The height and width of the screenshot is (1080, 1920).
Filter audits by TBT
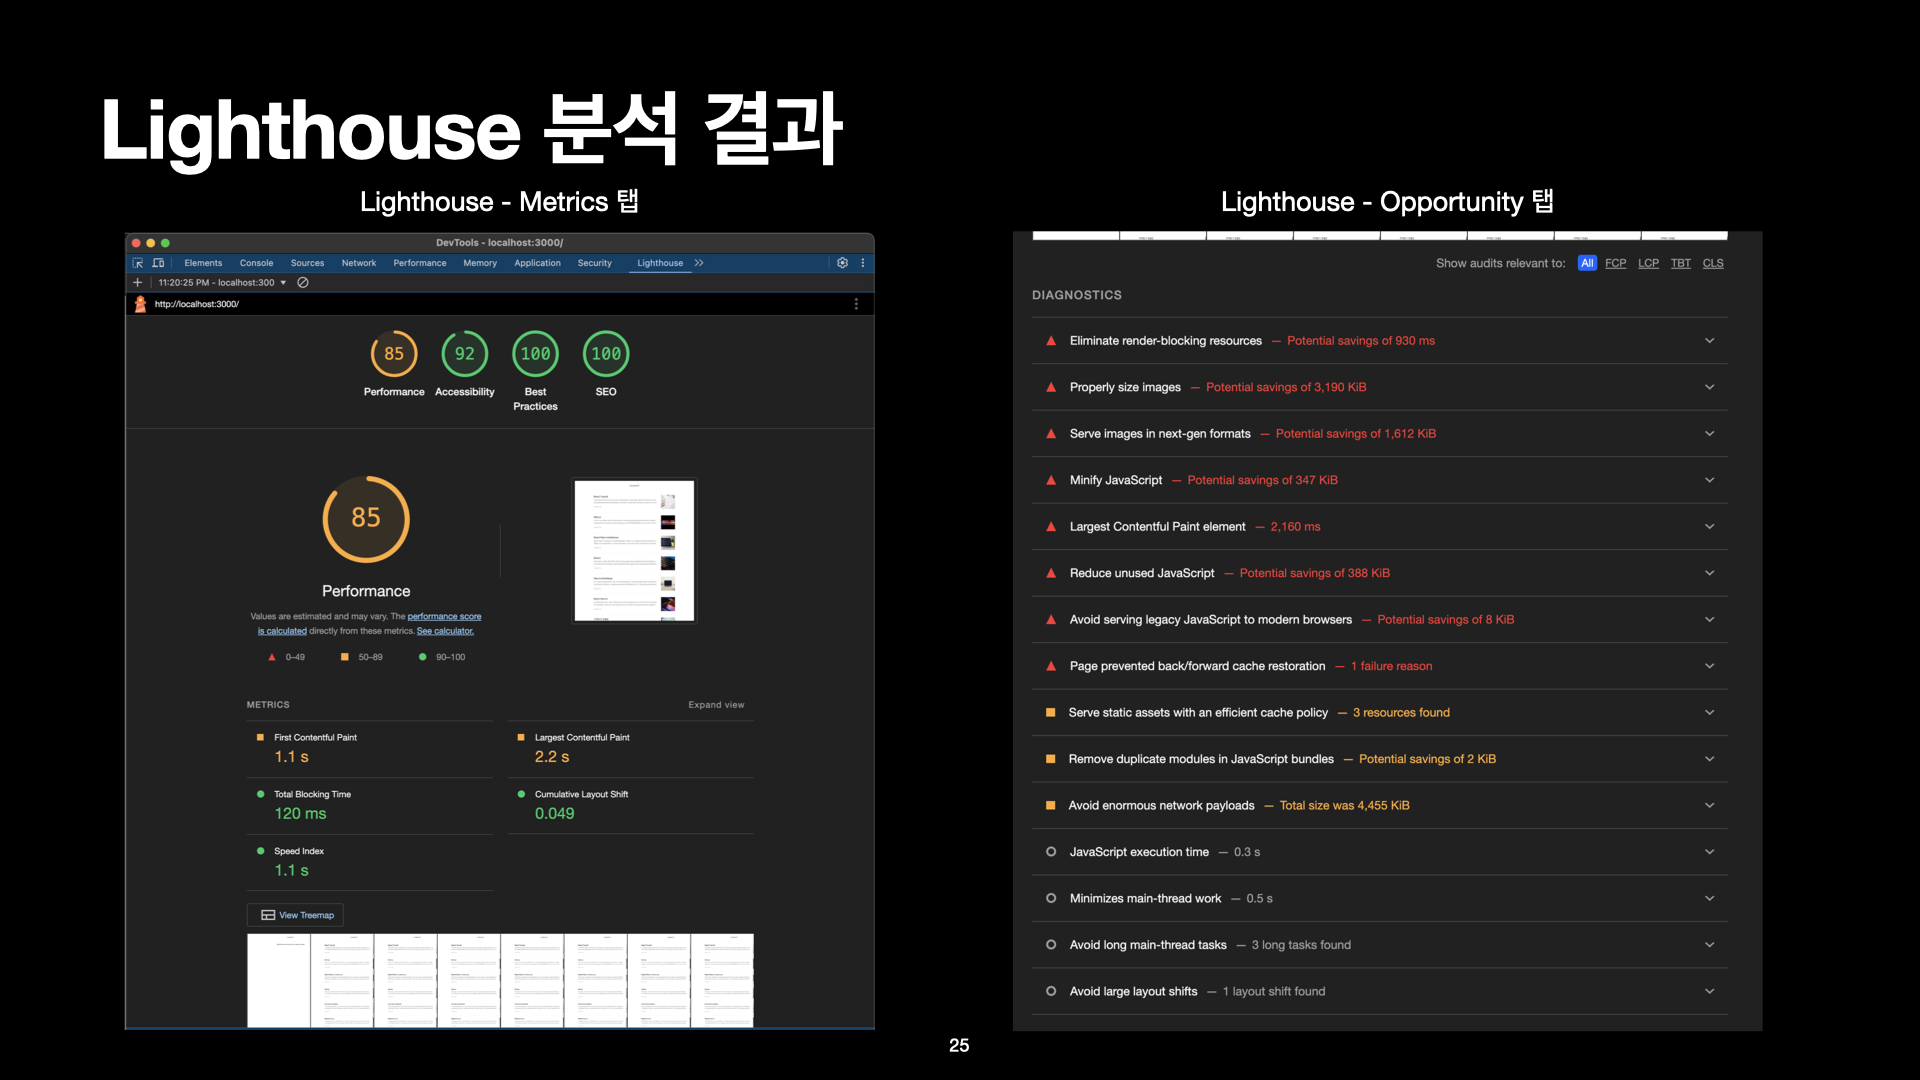click(1681, 263)
